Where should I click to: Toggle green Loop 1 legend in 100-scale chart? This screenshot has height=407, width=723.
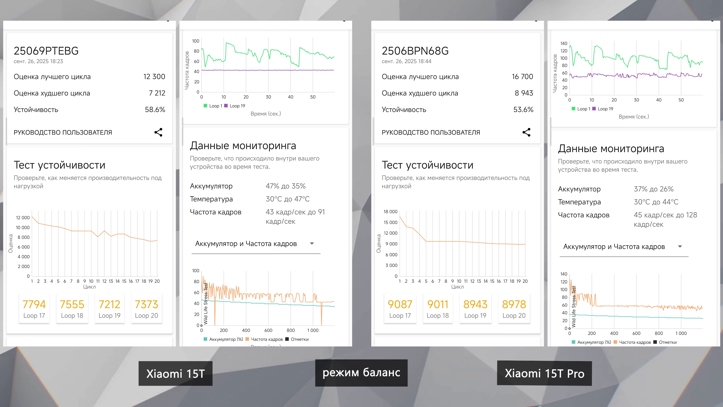click(x=213, y=106)
